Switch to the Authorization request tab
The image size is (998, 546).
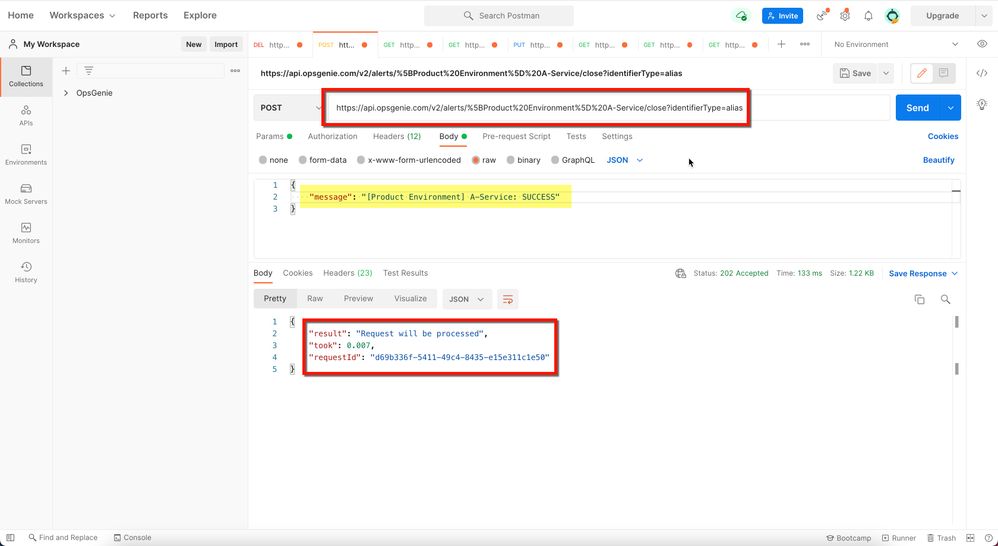click(x=332, y=136)
